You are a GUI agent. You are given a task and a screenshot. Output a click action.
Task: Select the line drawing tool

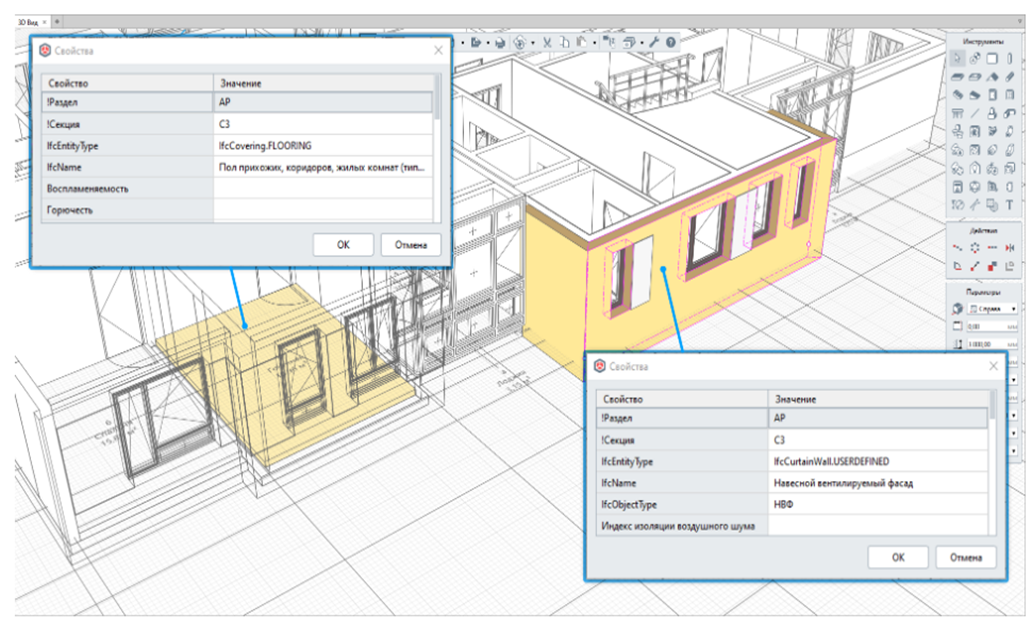click(x=974, y=113)
